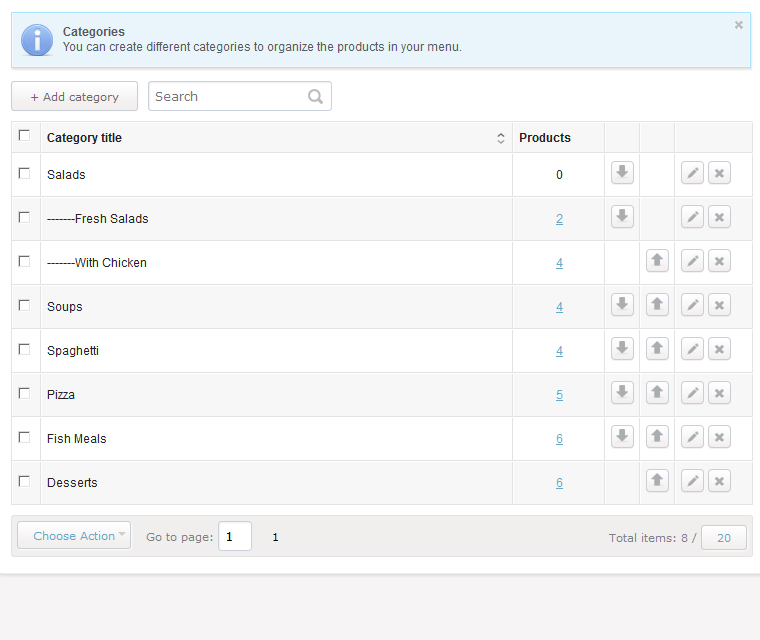760x640 pixels.
Task: Edit the Soups category
Action: point(692,305)
